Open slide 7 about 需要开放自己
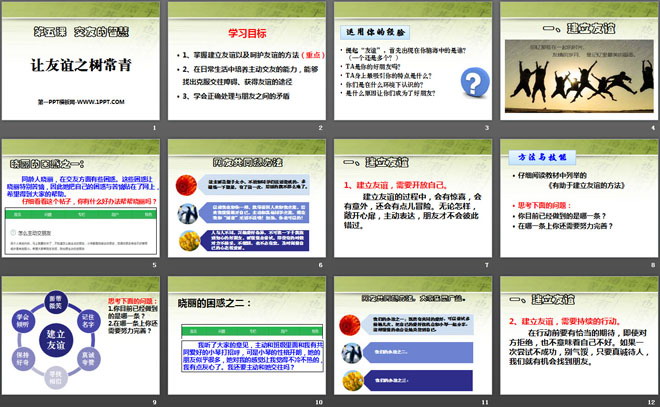 (413, 198)
